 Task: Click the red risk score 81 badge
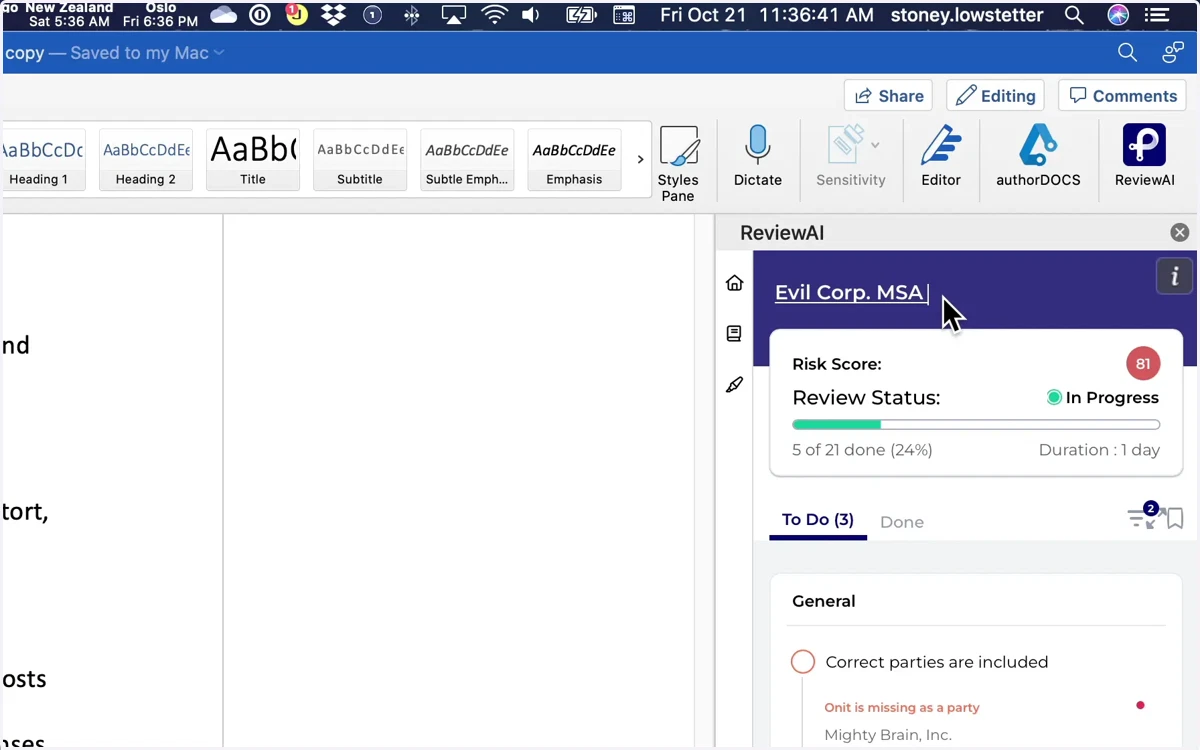[x=1143, y=364]
